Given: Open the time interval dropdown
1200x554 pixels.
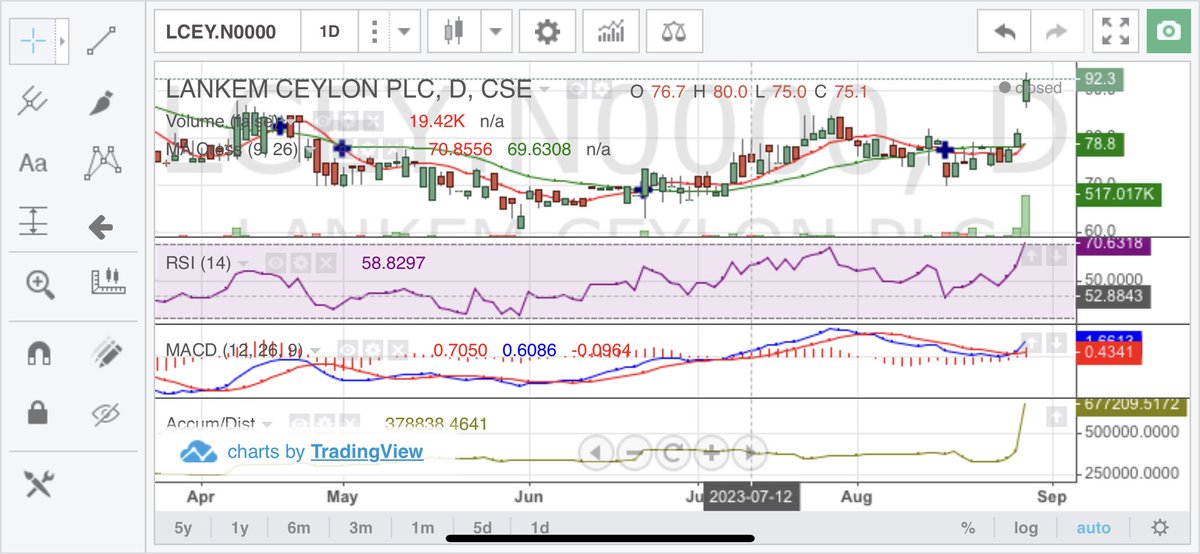Looking at the screenshot, I should 403,31.
